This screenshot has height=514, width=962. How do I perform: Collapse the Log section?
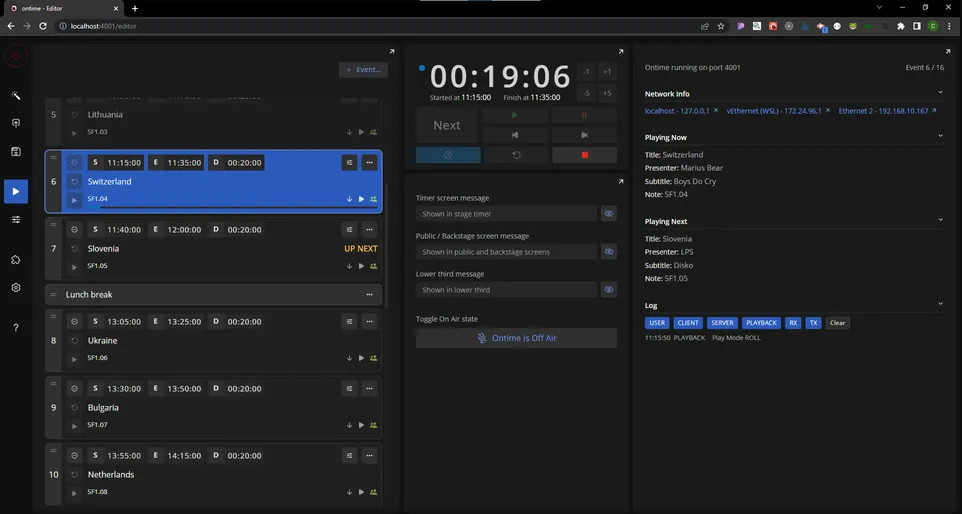click(940, 304)
